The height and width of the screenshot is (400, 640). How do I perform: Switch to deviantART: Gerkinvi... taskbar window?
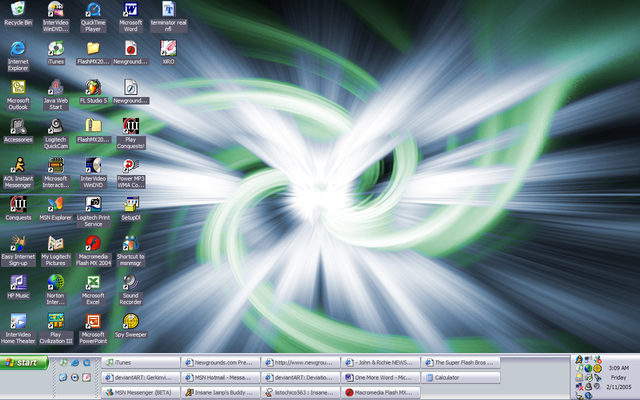pyautogui.click(x=140, y=378)
